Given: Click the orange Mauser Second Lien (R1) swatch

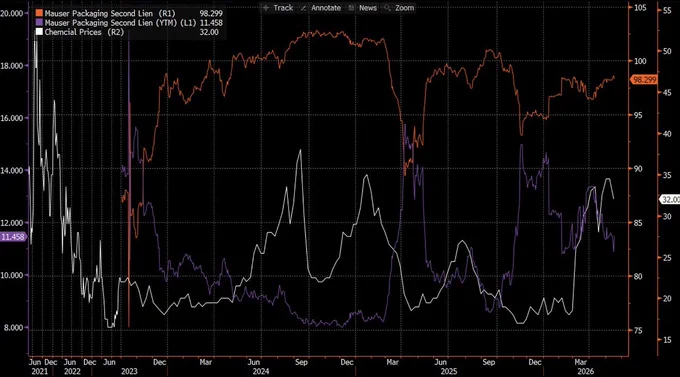Looking at the screenshot, I should 39,13.
